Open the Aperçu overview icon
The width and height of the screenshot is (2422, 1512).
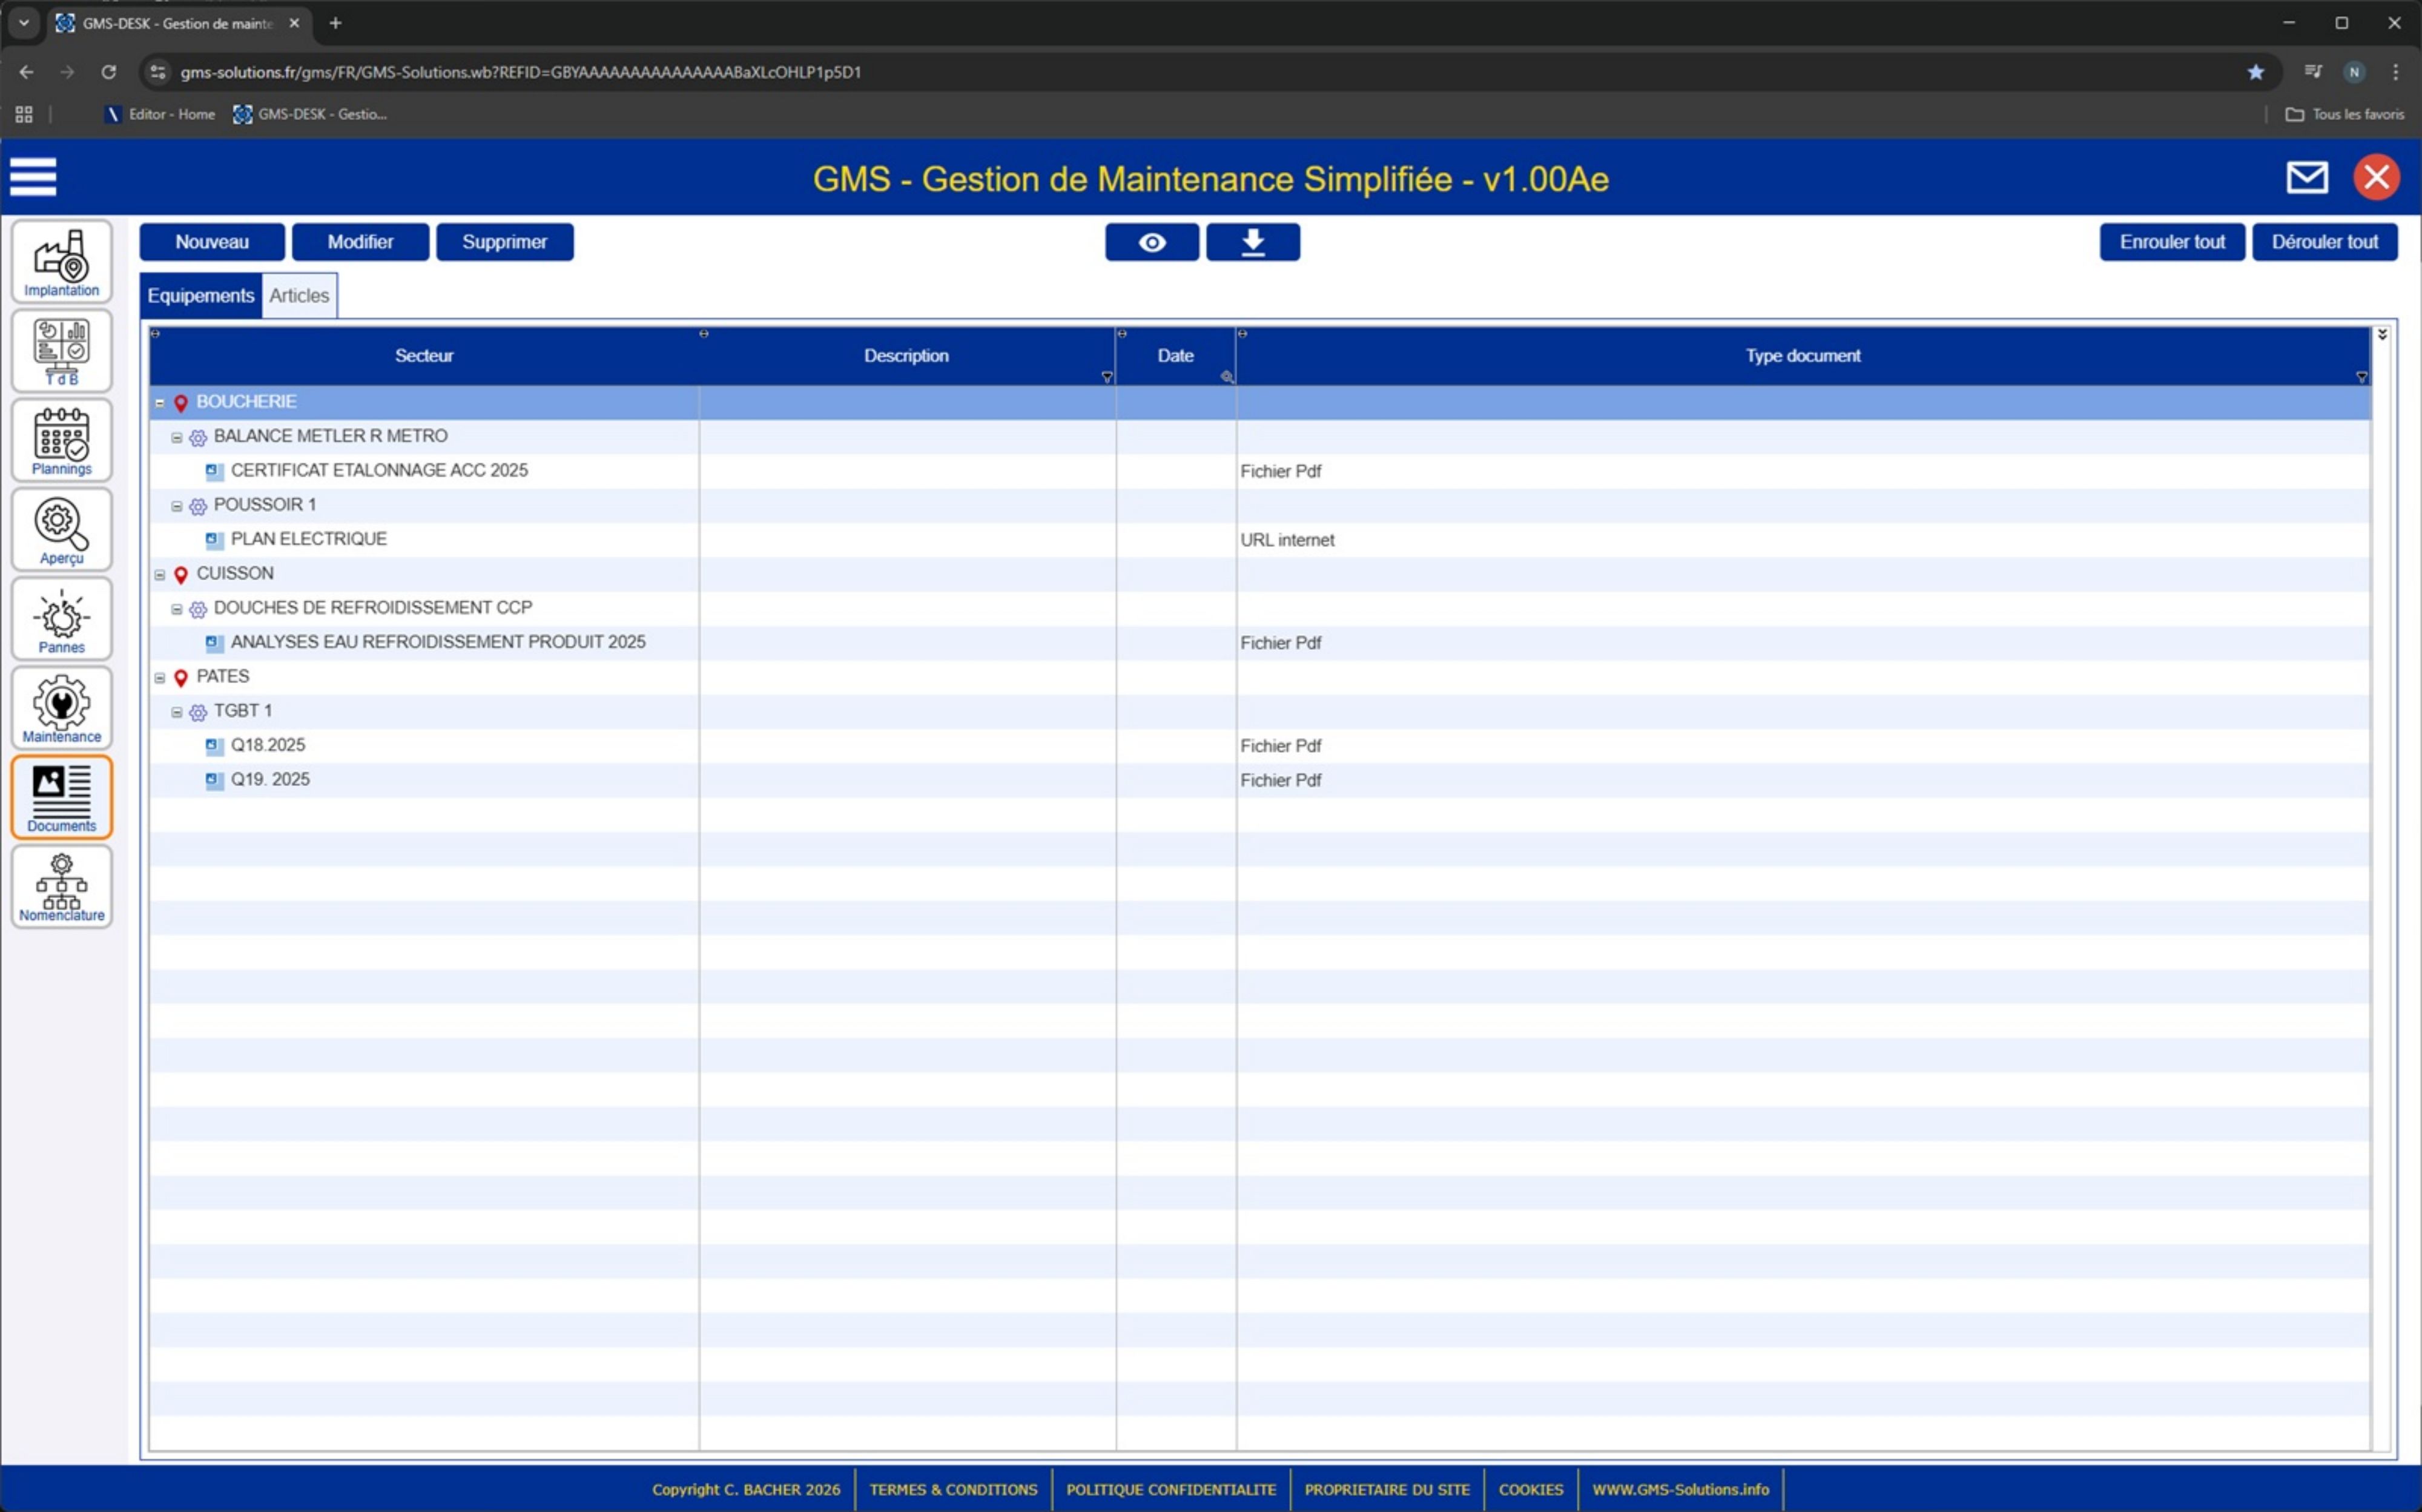point(61,529)
